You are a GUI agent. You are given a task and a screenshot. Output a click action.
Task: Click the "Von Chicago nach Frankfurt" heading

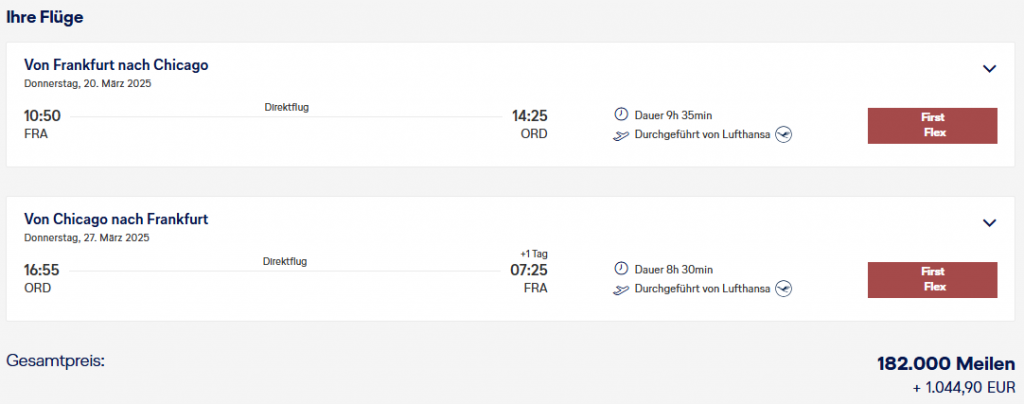(x=116, y=219)
